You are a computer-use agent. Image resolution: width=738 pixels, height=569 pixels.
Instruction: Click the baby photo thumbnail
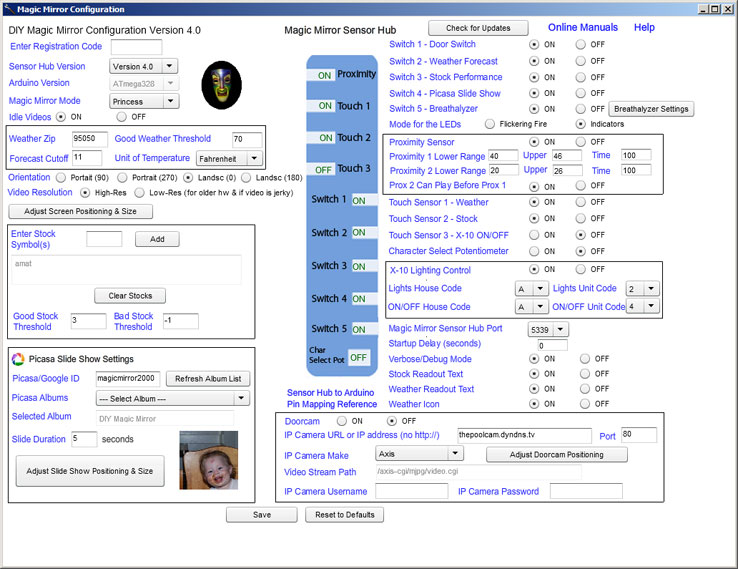209,460
